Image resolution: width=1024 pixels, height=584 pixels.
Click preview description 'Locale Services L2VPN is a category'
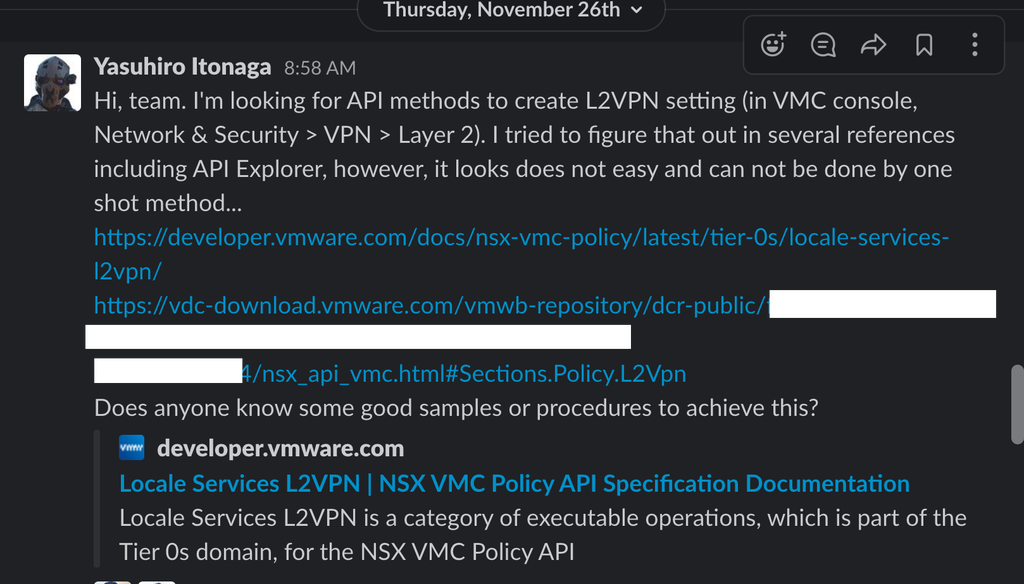[x=308, y=517]
